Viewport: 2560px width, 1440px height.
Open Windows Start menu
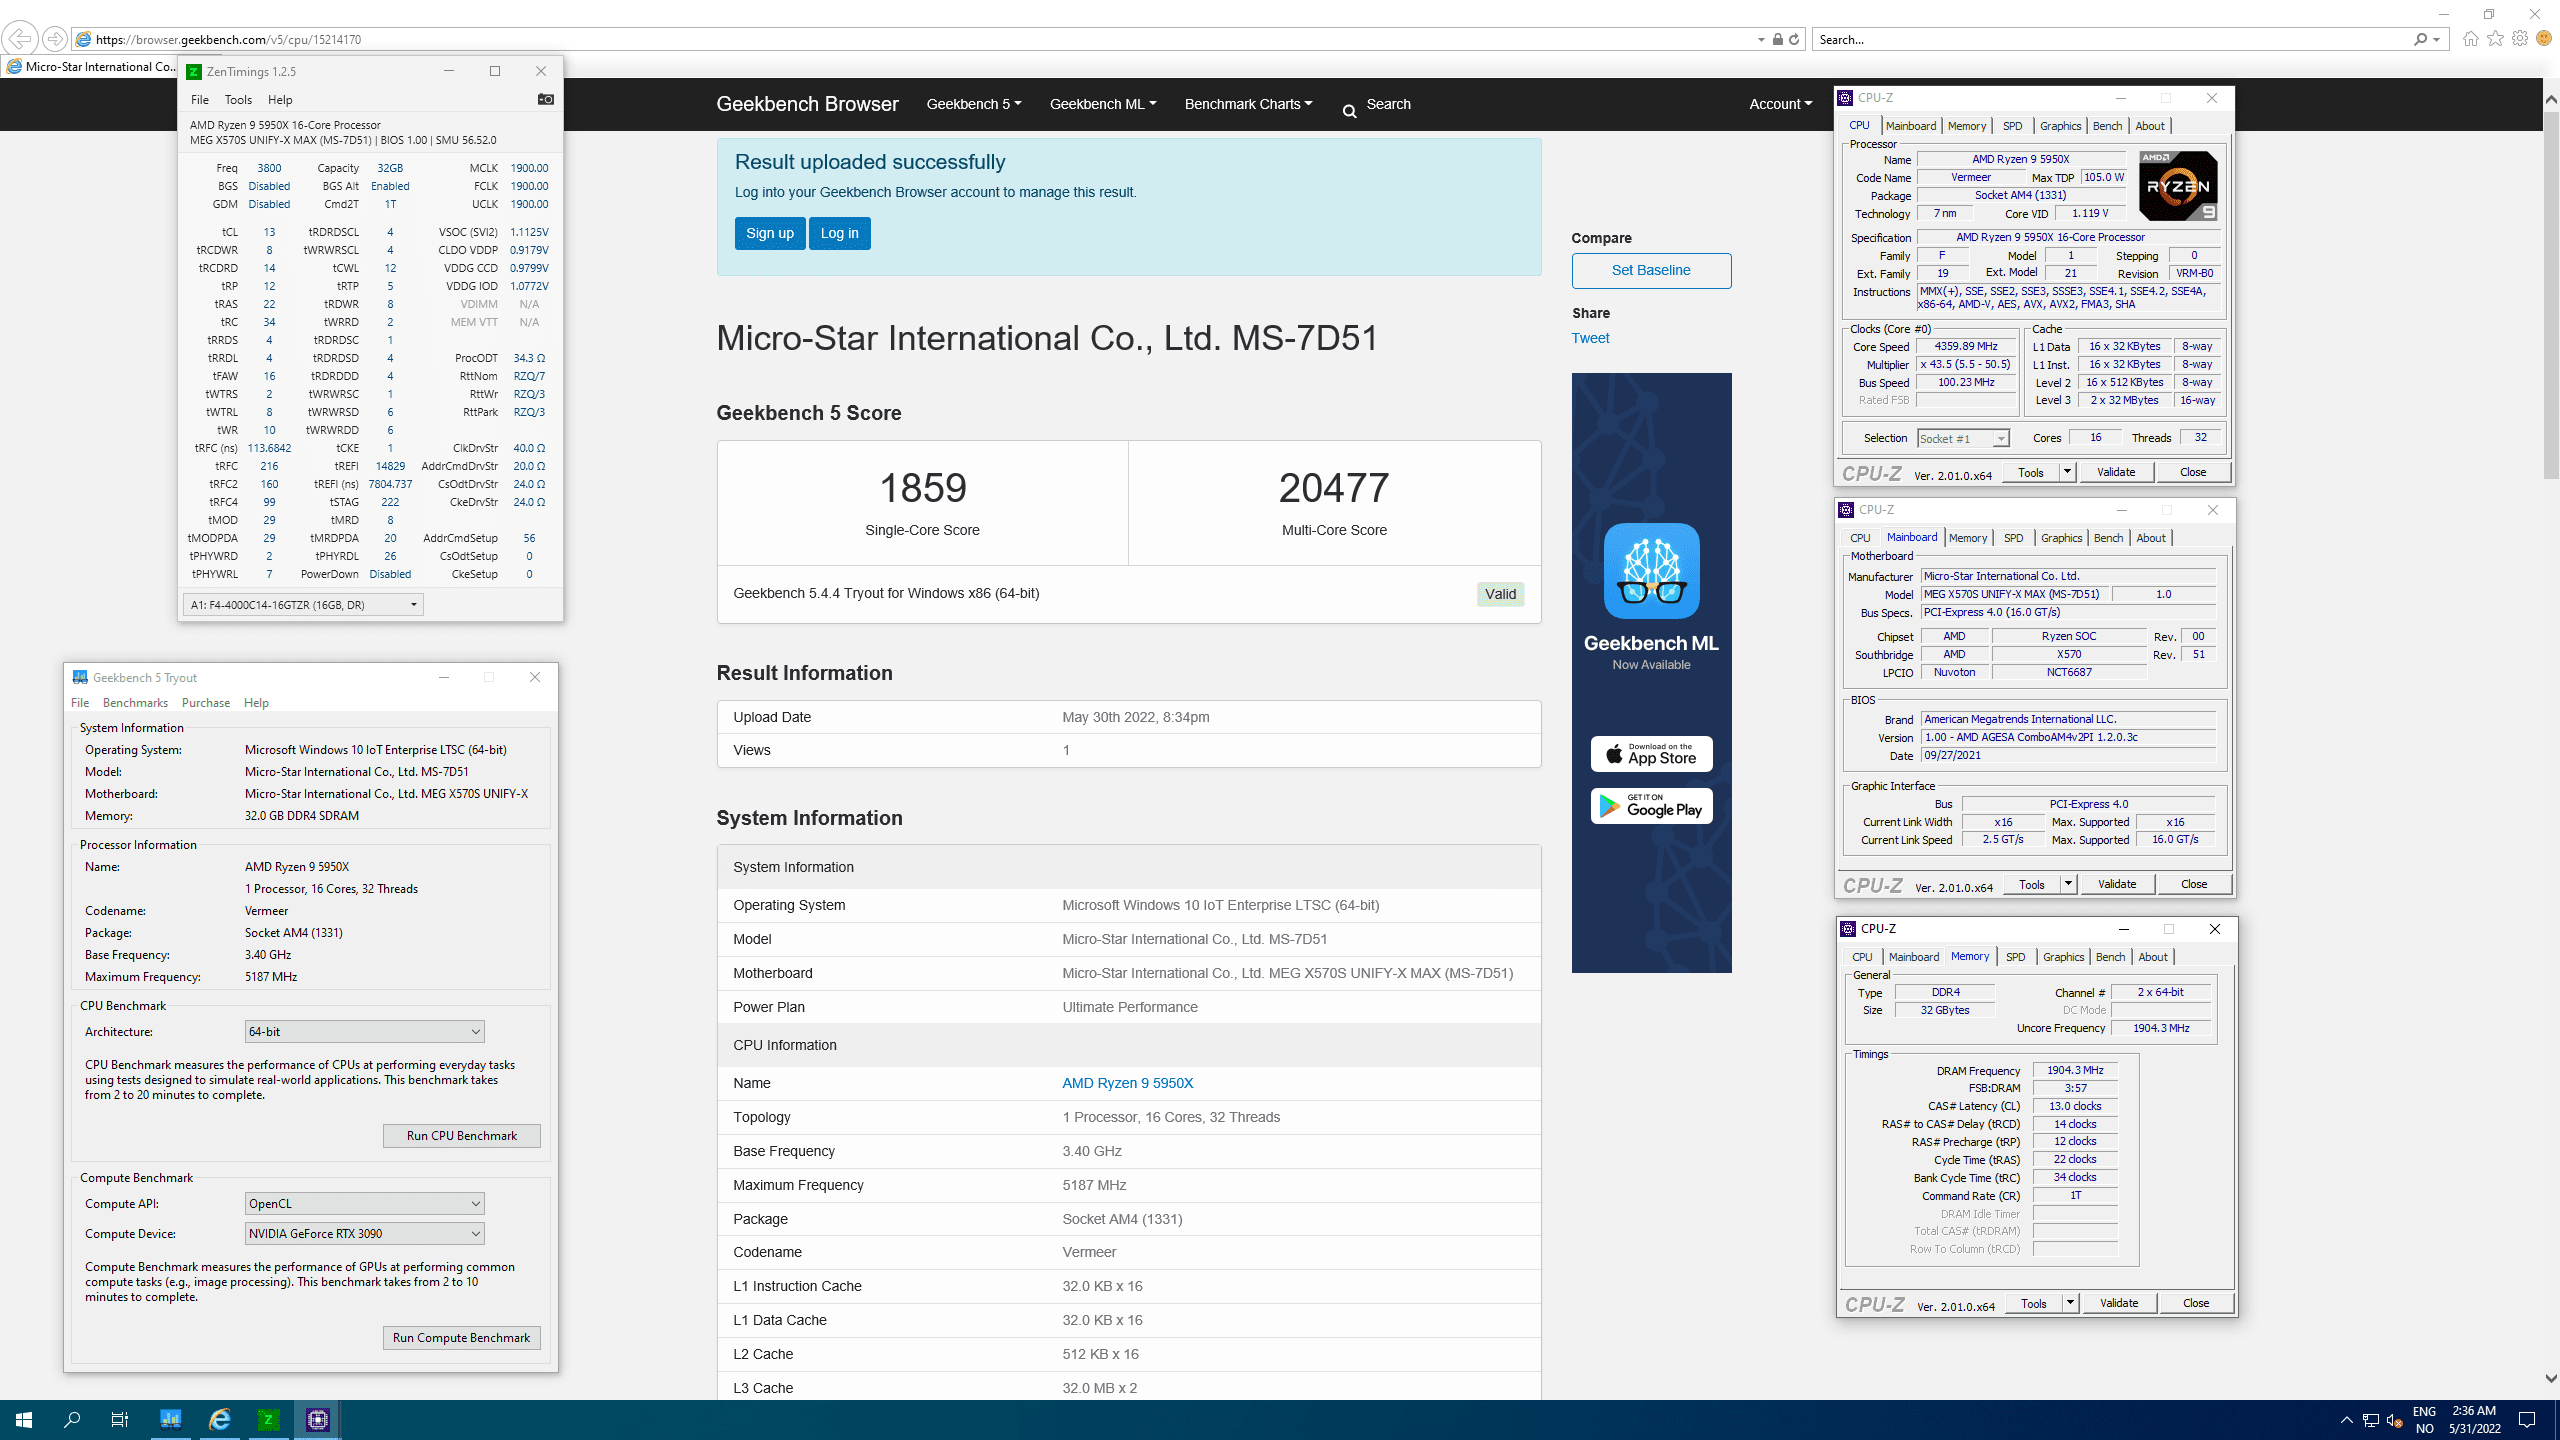pyautogui.click(x=24, y=1419)
